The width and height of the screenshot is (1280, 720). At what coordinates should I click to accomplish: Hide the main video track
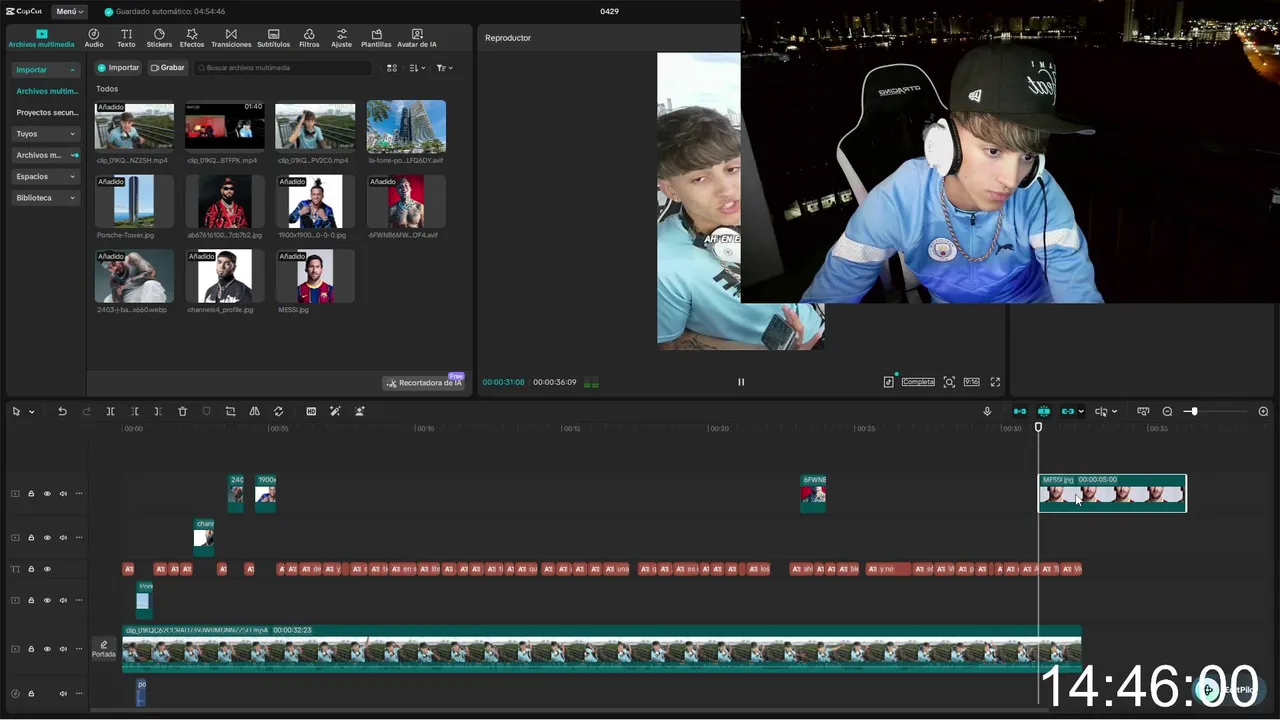(47, 649)
